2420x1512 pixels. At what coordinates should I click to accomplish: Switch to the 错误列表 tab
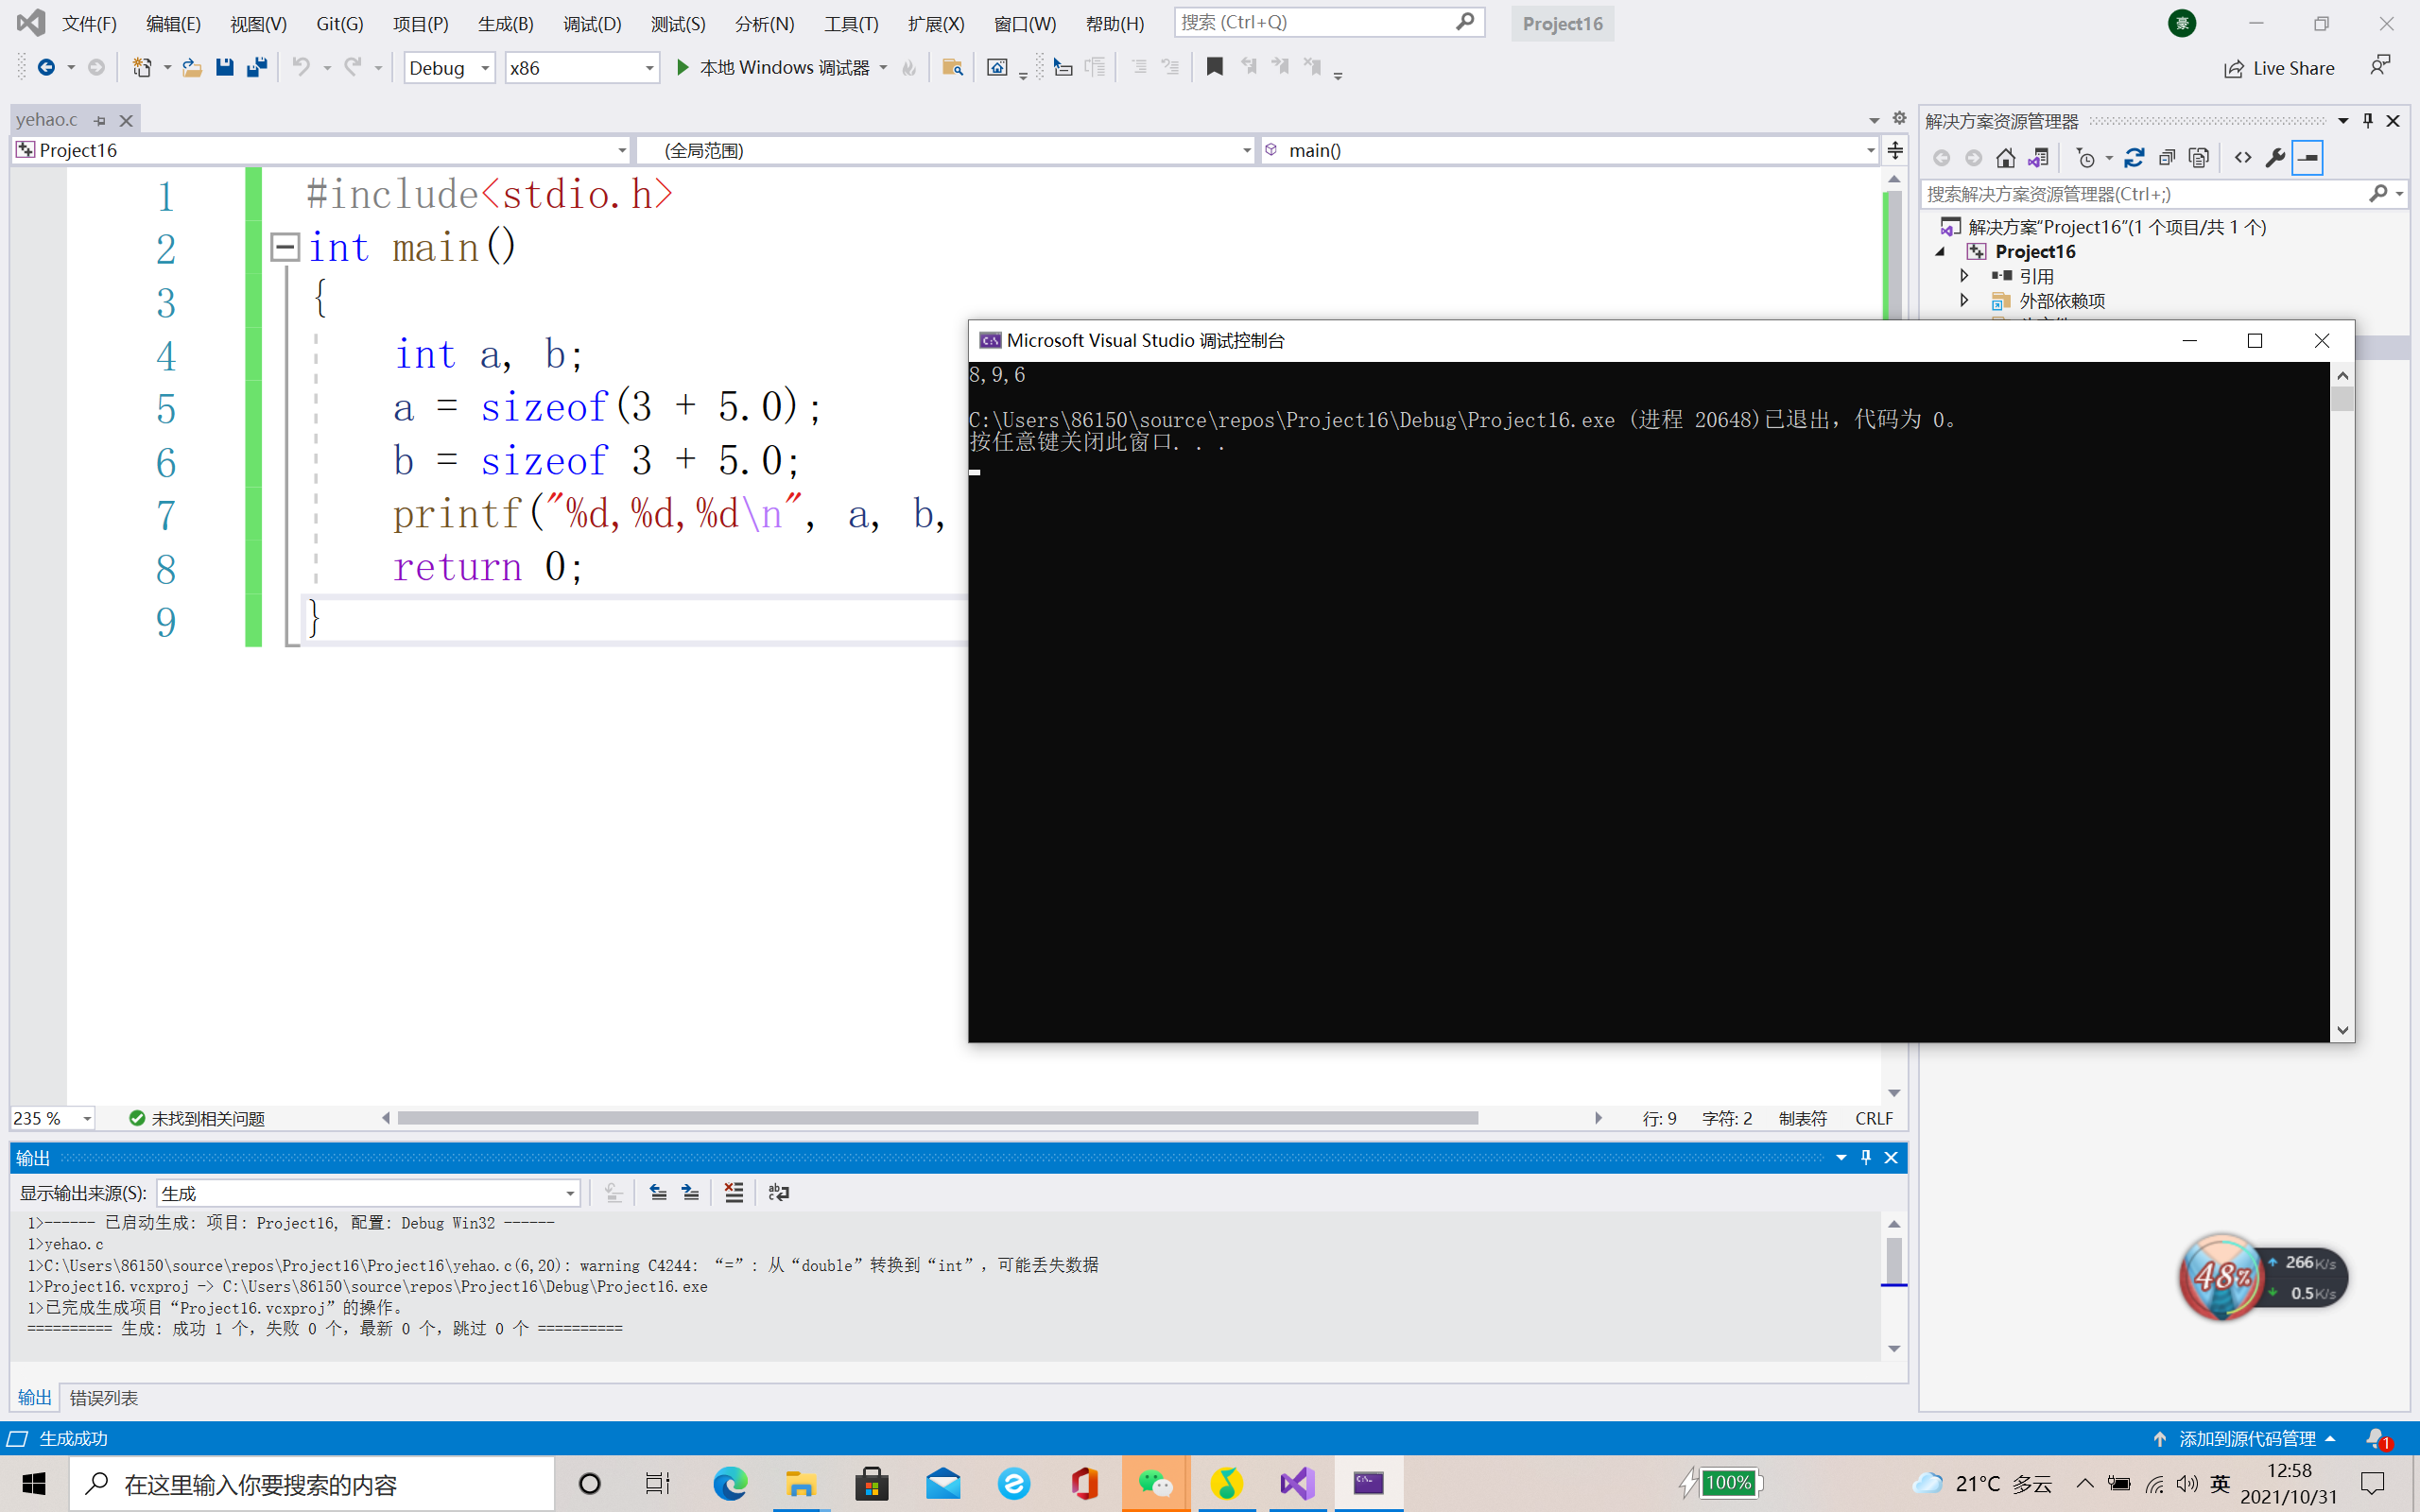104,1397
